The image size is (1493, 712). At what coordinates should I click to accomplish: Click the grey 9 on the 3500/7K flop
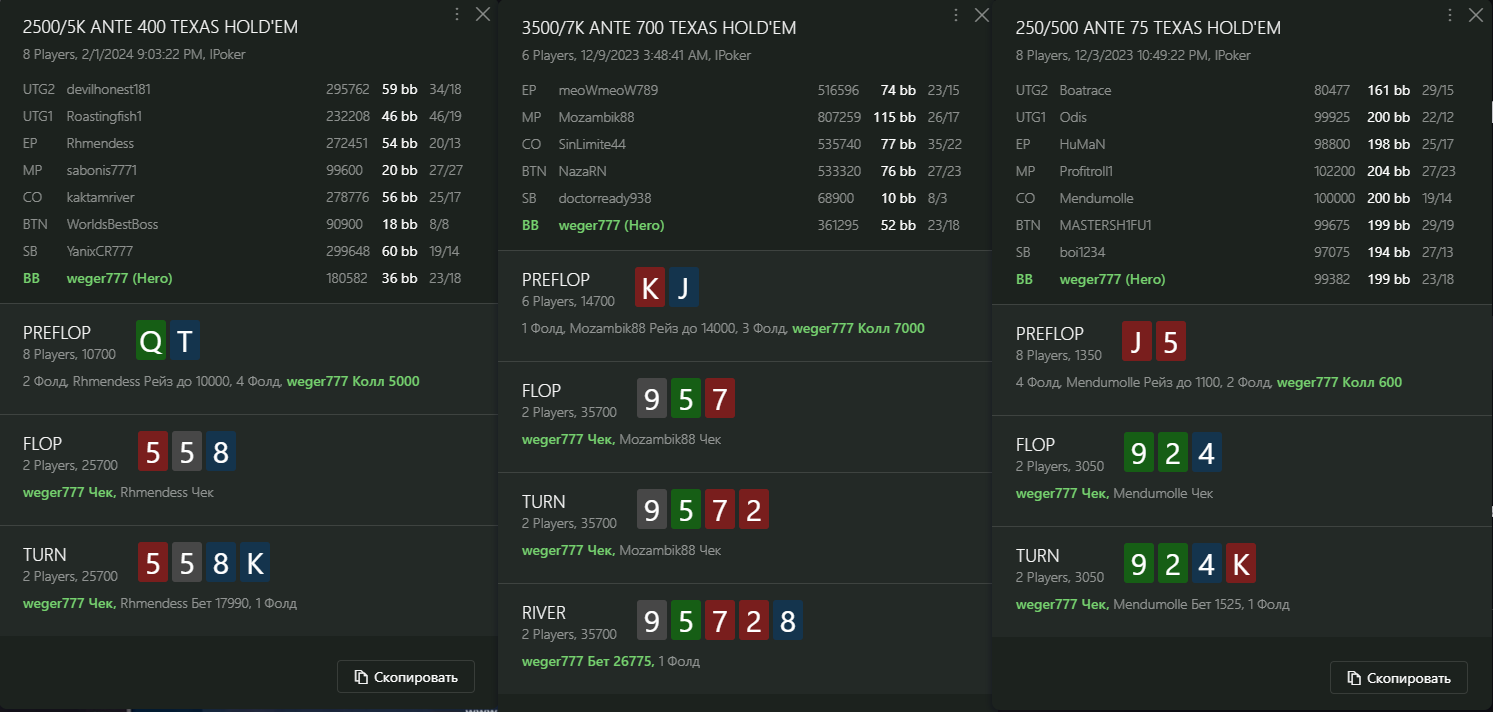pyautogui.click(x=651, y=400)
